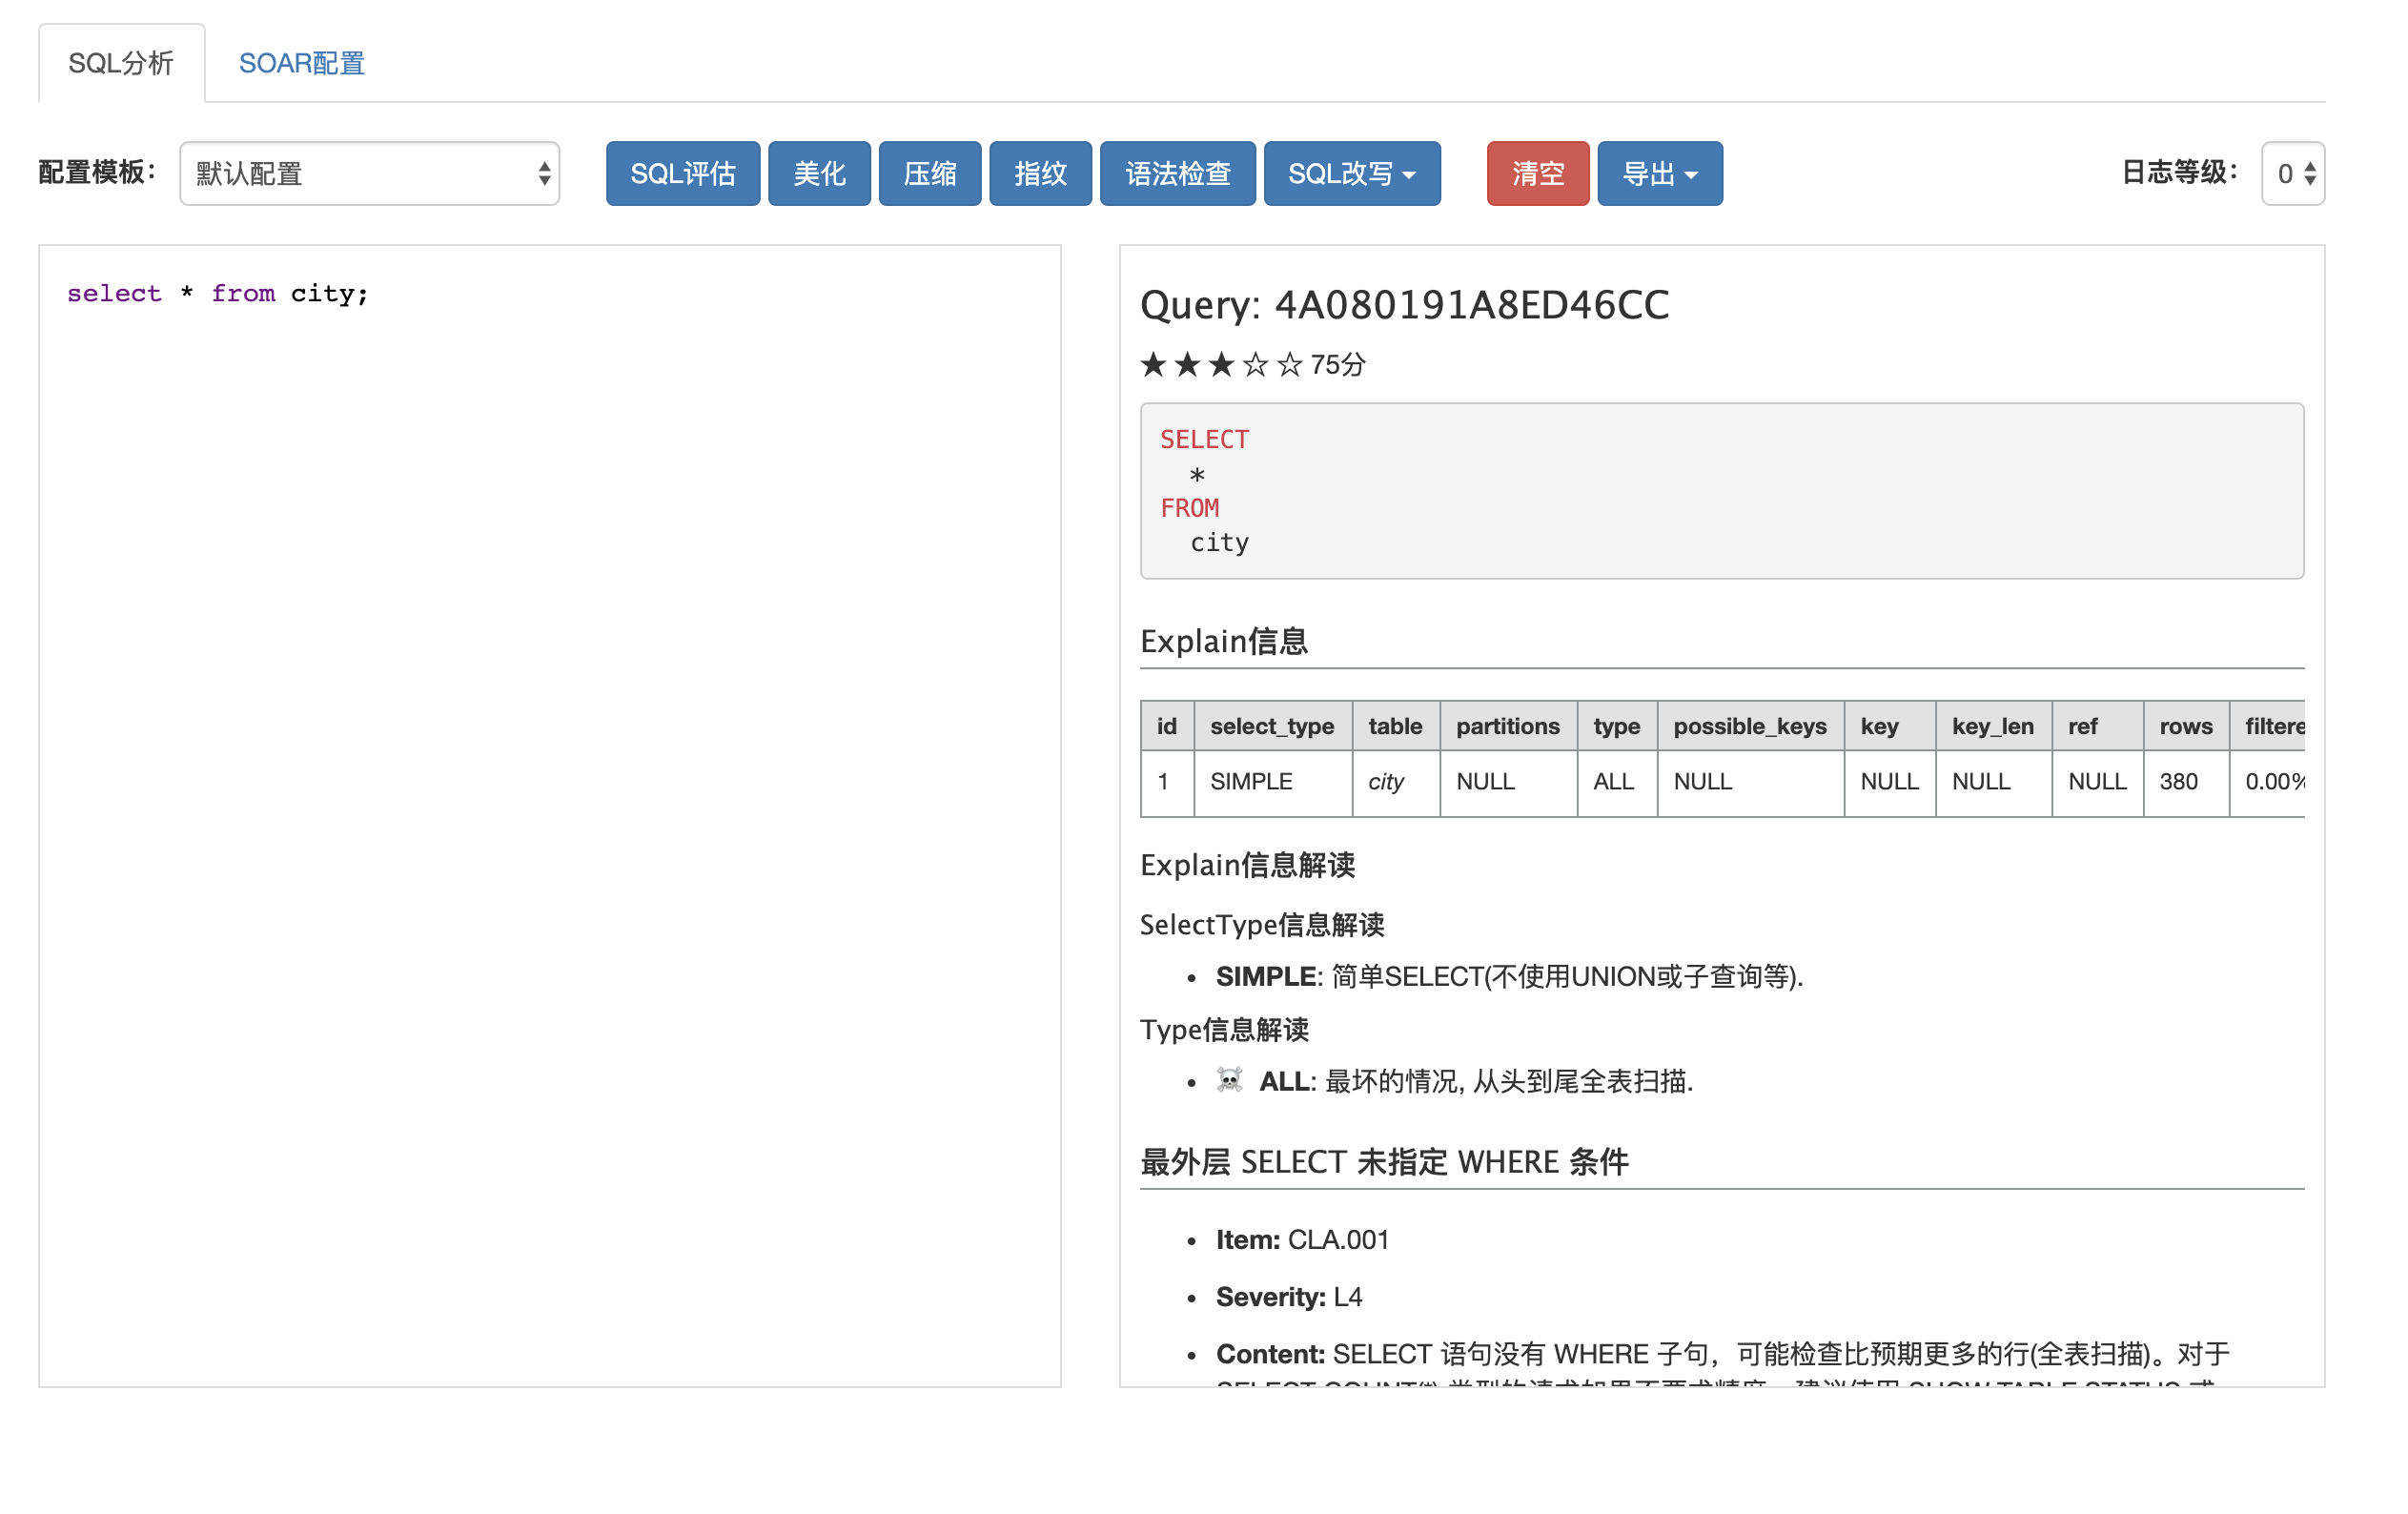The width and height of the screenshot is (2408, 1514).
Task: Switch to the SOAR配置 tab
Action: (301, 64)
